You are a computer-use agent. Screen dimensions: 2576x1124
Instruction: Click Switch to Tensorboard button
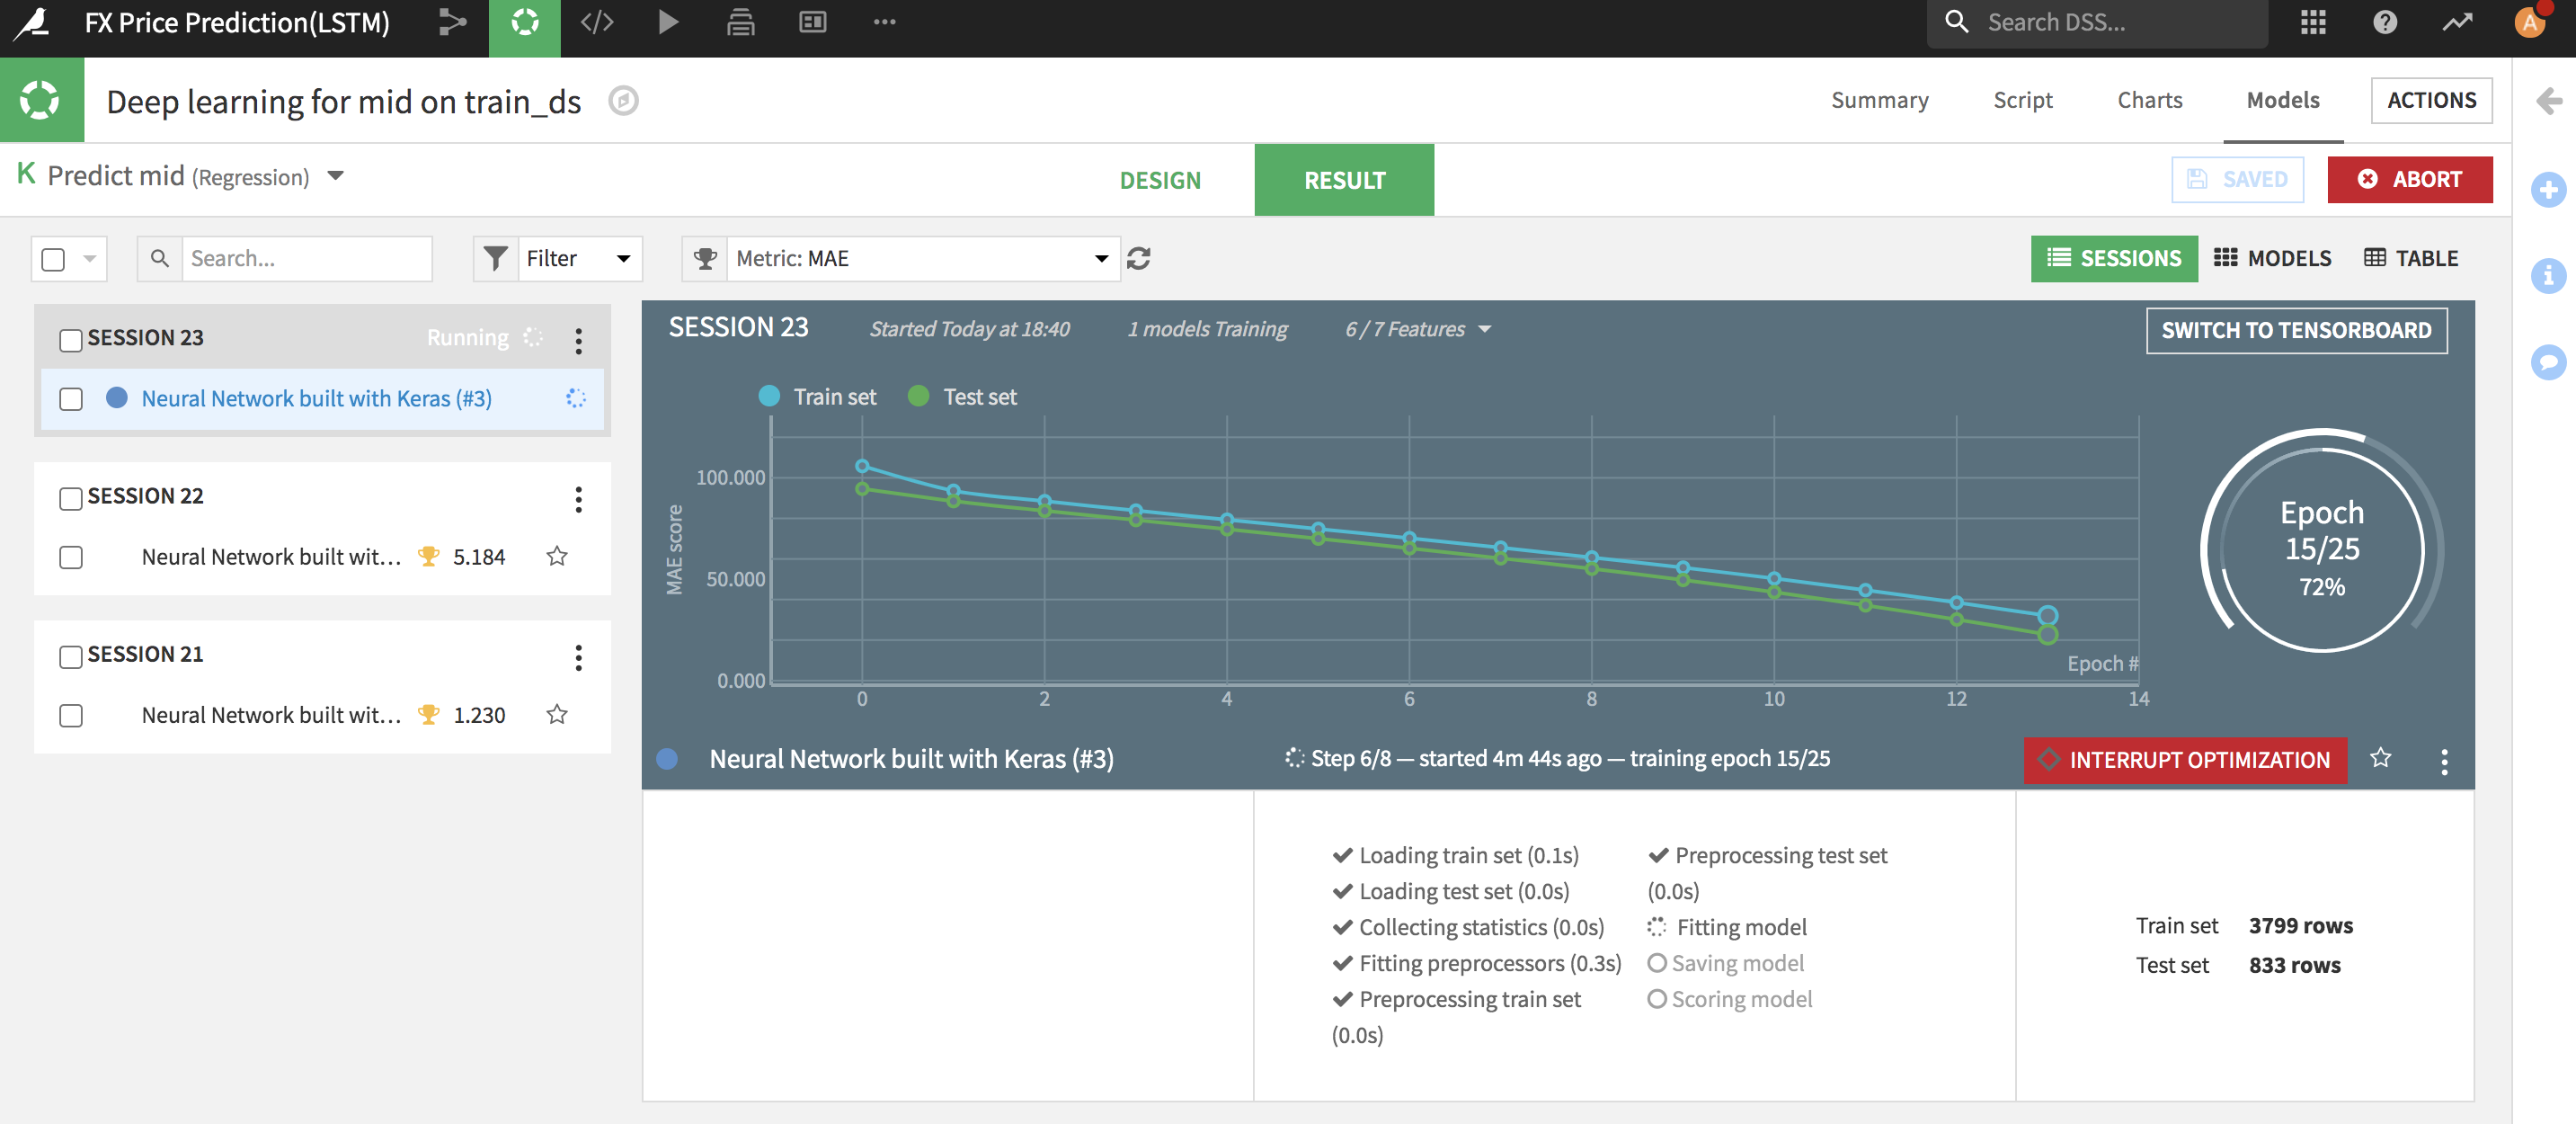click(x=2296, y=330)
